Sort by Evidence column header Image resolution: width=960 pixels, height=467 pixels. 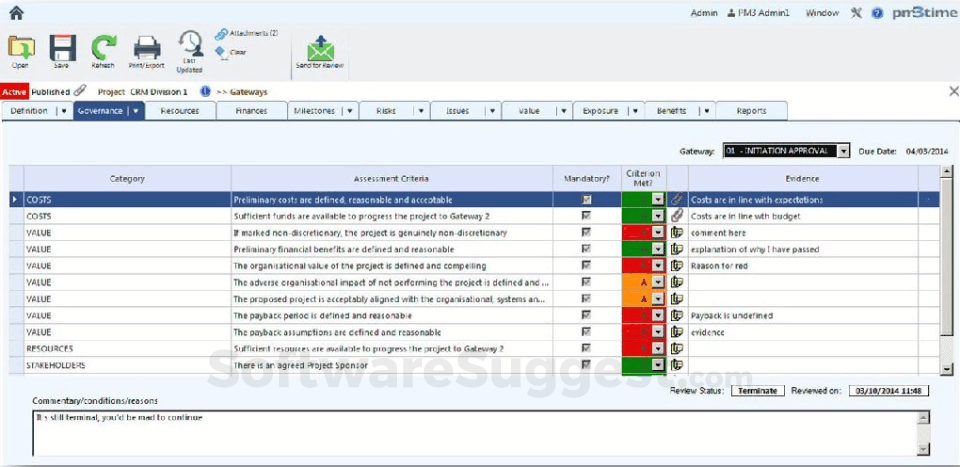point(803,179)
